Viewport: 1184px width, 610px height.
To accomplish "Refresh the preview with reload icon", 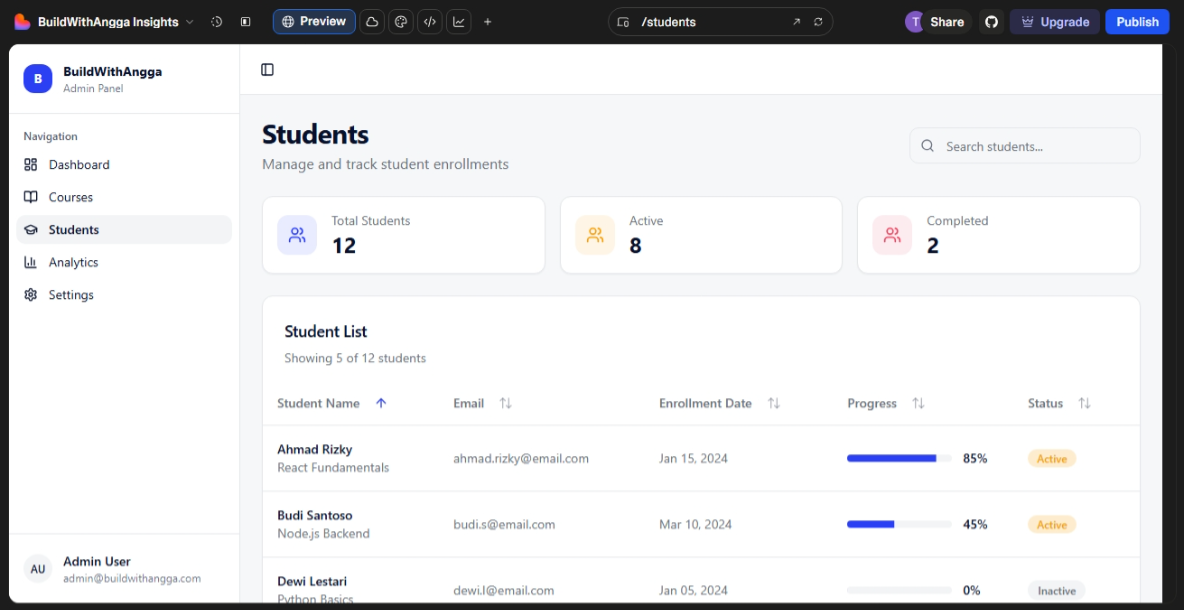I will tap(818, 22).
